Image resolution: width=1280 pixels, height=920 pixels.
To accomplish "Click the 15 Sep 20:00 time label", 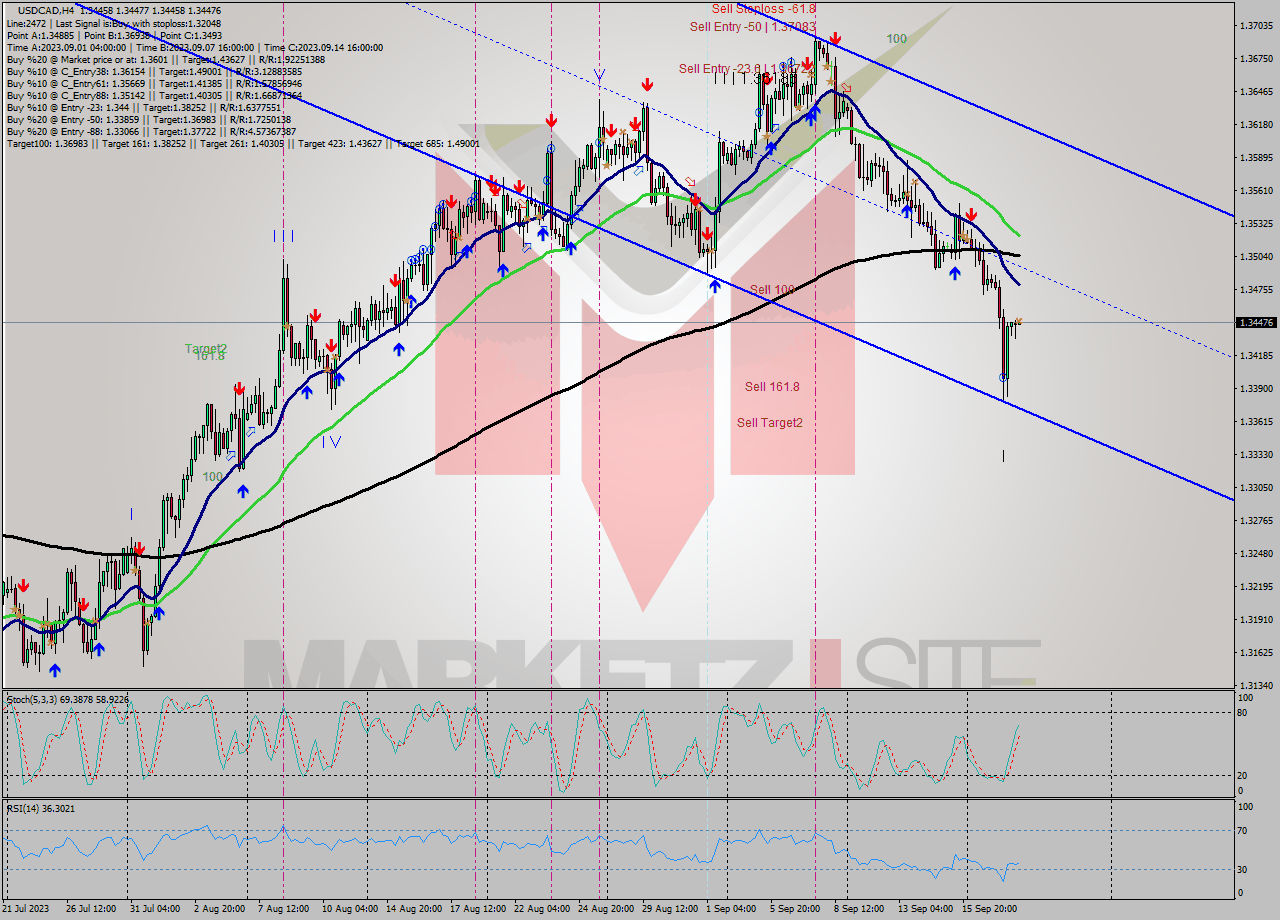I will tap(989, 909).
